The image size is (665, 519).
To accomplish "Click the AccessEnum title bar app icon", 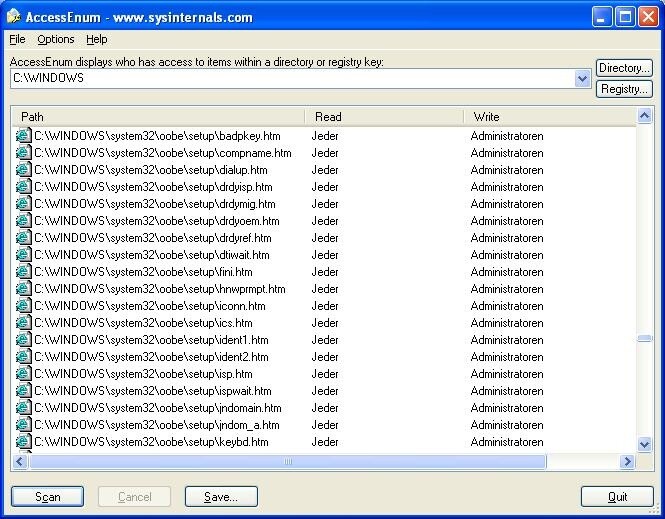I will [x=14, y=17].
